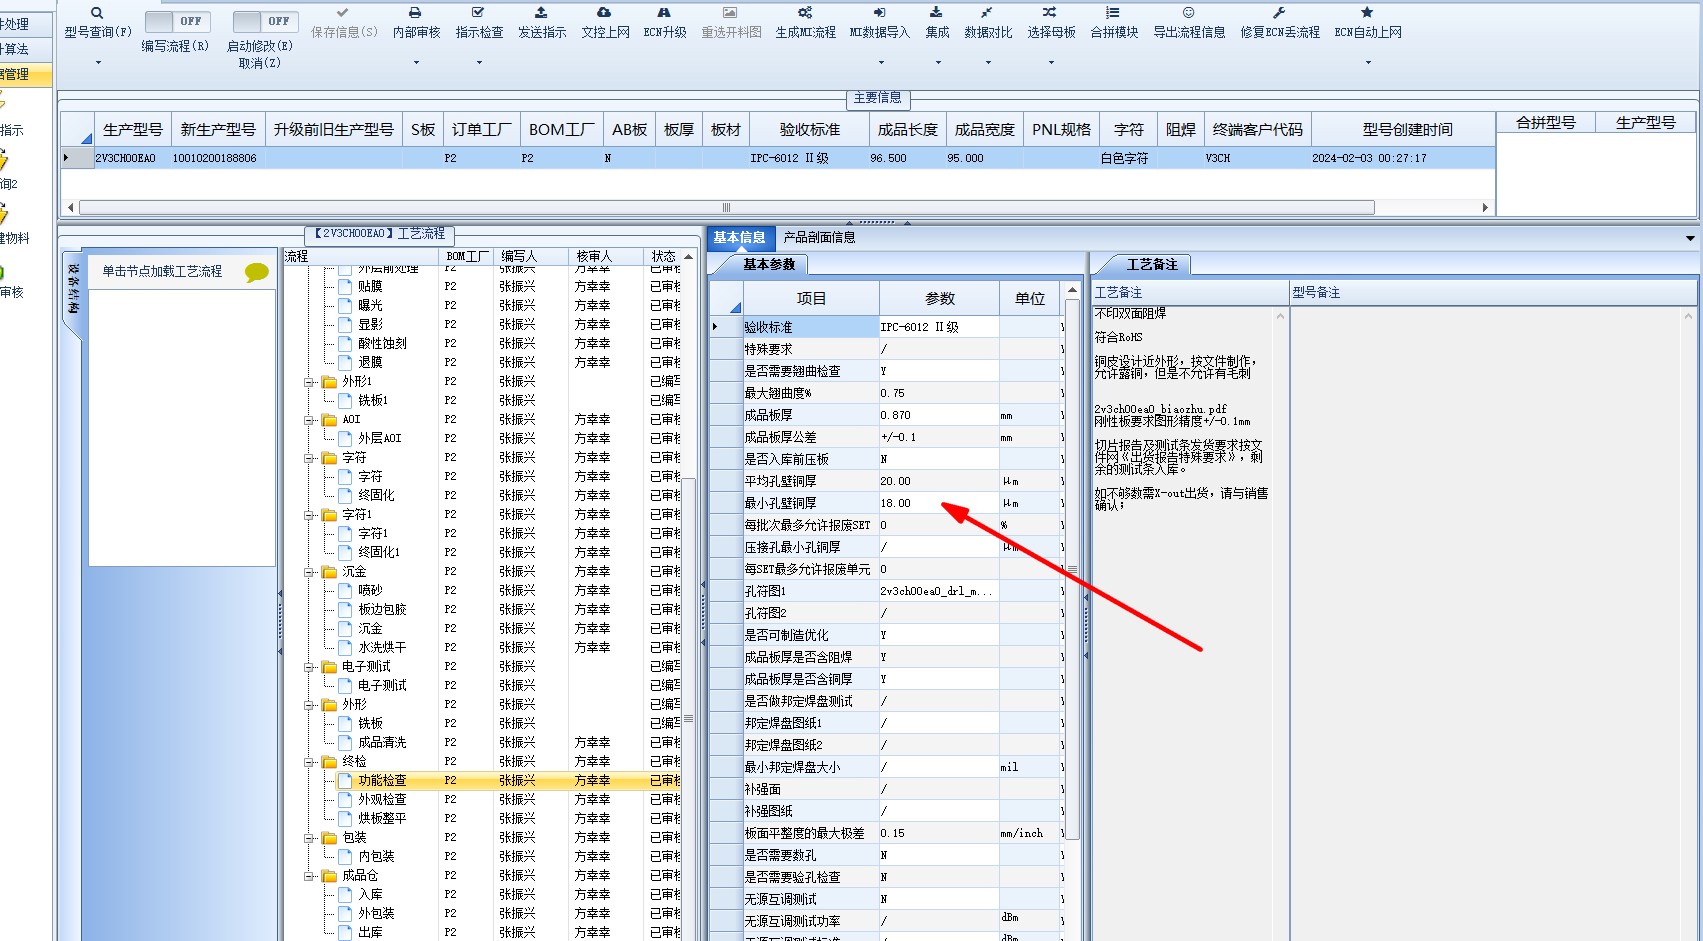The height and width of the screenshot is (941, 1703).
Task: Sort by 板厚 column header
Action: coord(679,130)
